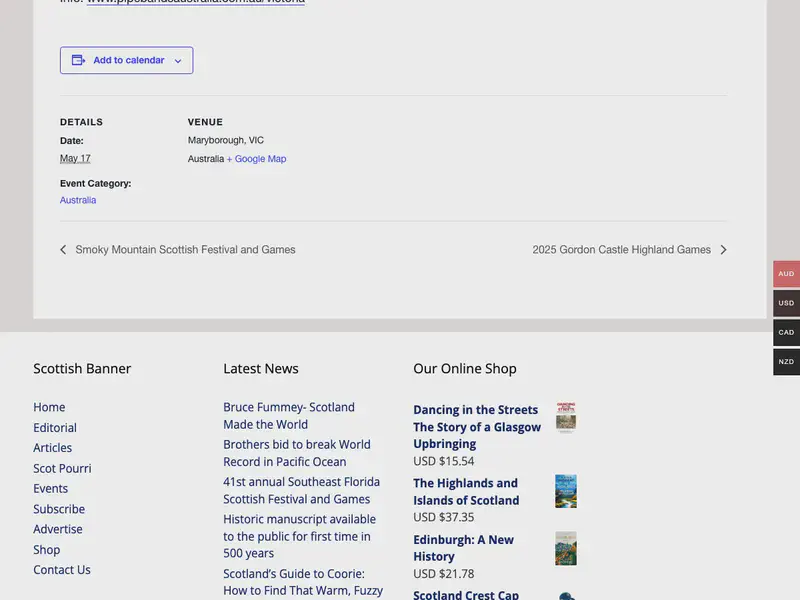This screenshot has height=600, width=800.
Task: Click the previous event left chevron
Action: (x=63, y=249)
